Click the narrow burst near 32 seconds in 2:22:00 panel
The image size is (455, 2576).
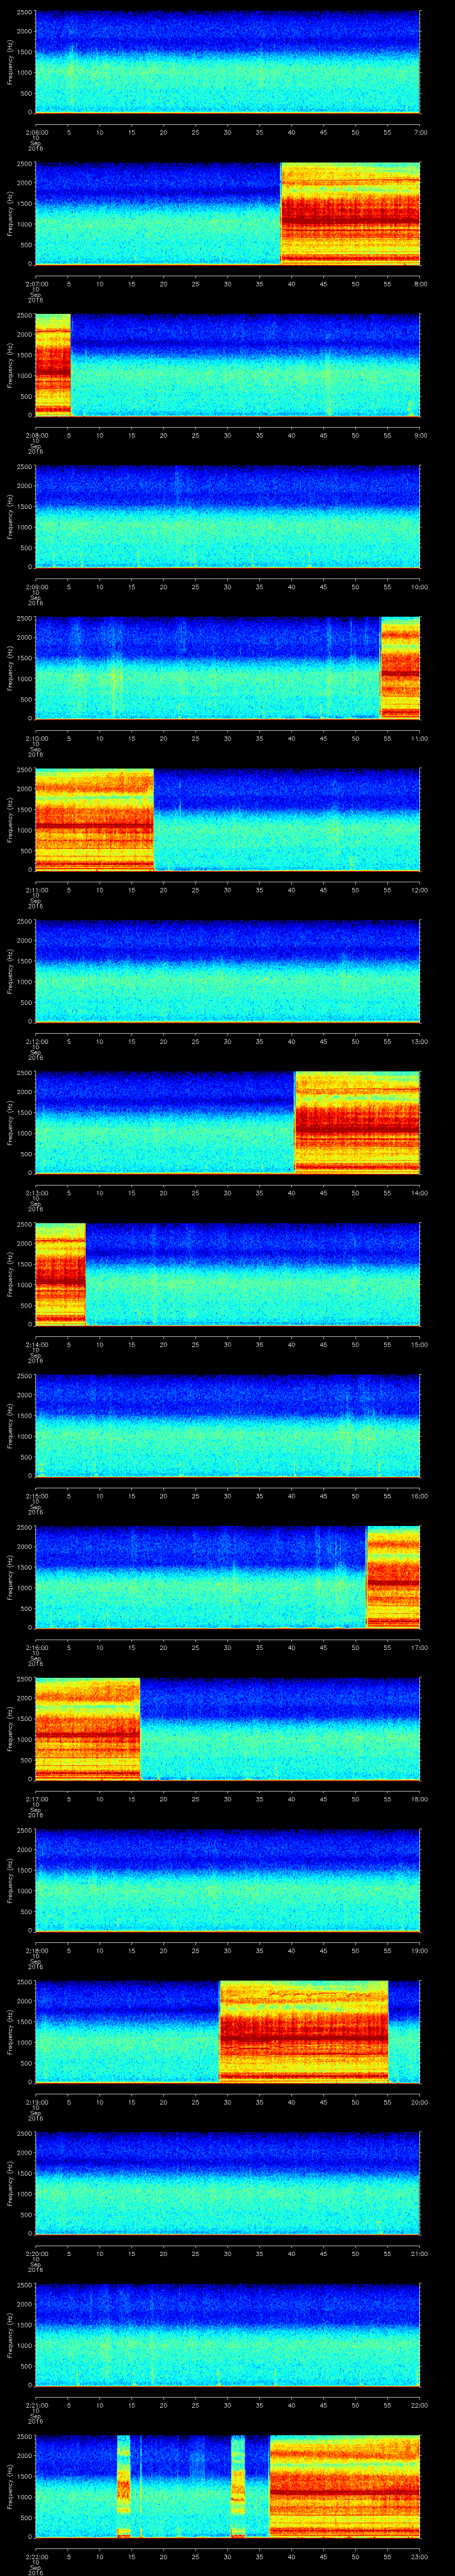coord(238,2486)
